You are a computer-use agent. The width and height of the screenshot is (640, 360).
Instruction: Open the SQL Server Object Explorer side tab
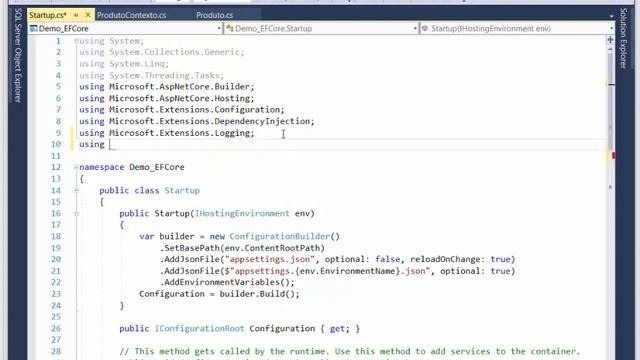click(18, 55)
